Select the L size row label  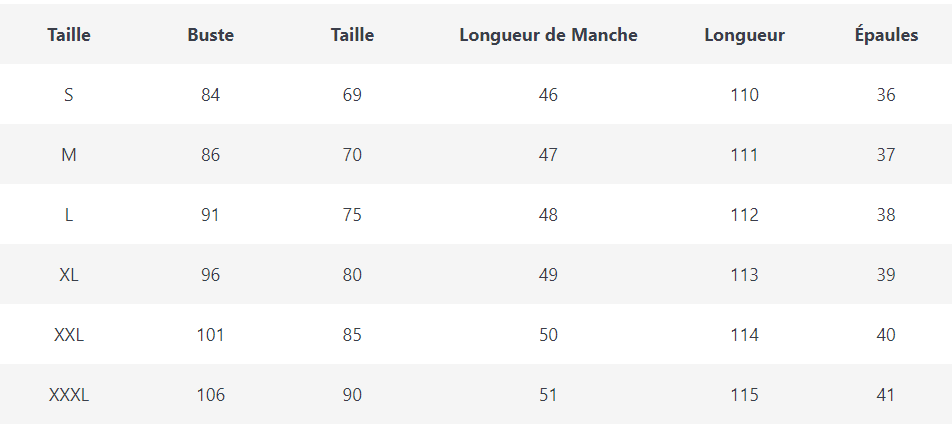69,215
